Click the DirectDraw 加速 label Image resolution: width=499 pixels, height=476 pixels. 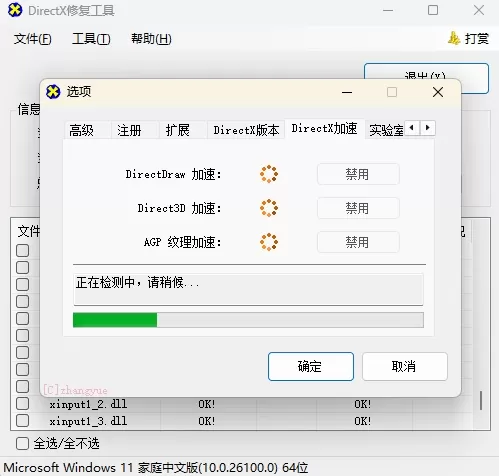pos(173,174)
